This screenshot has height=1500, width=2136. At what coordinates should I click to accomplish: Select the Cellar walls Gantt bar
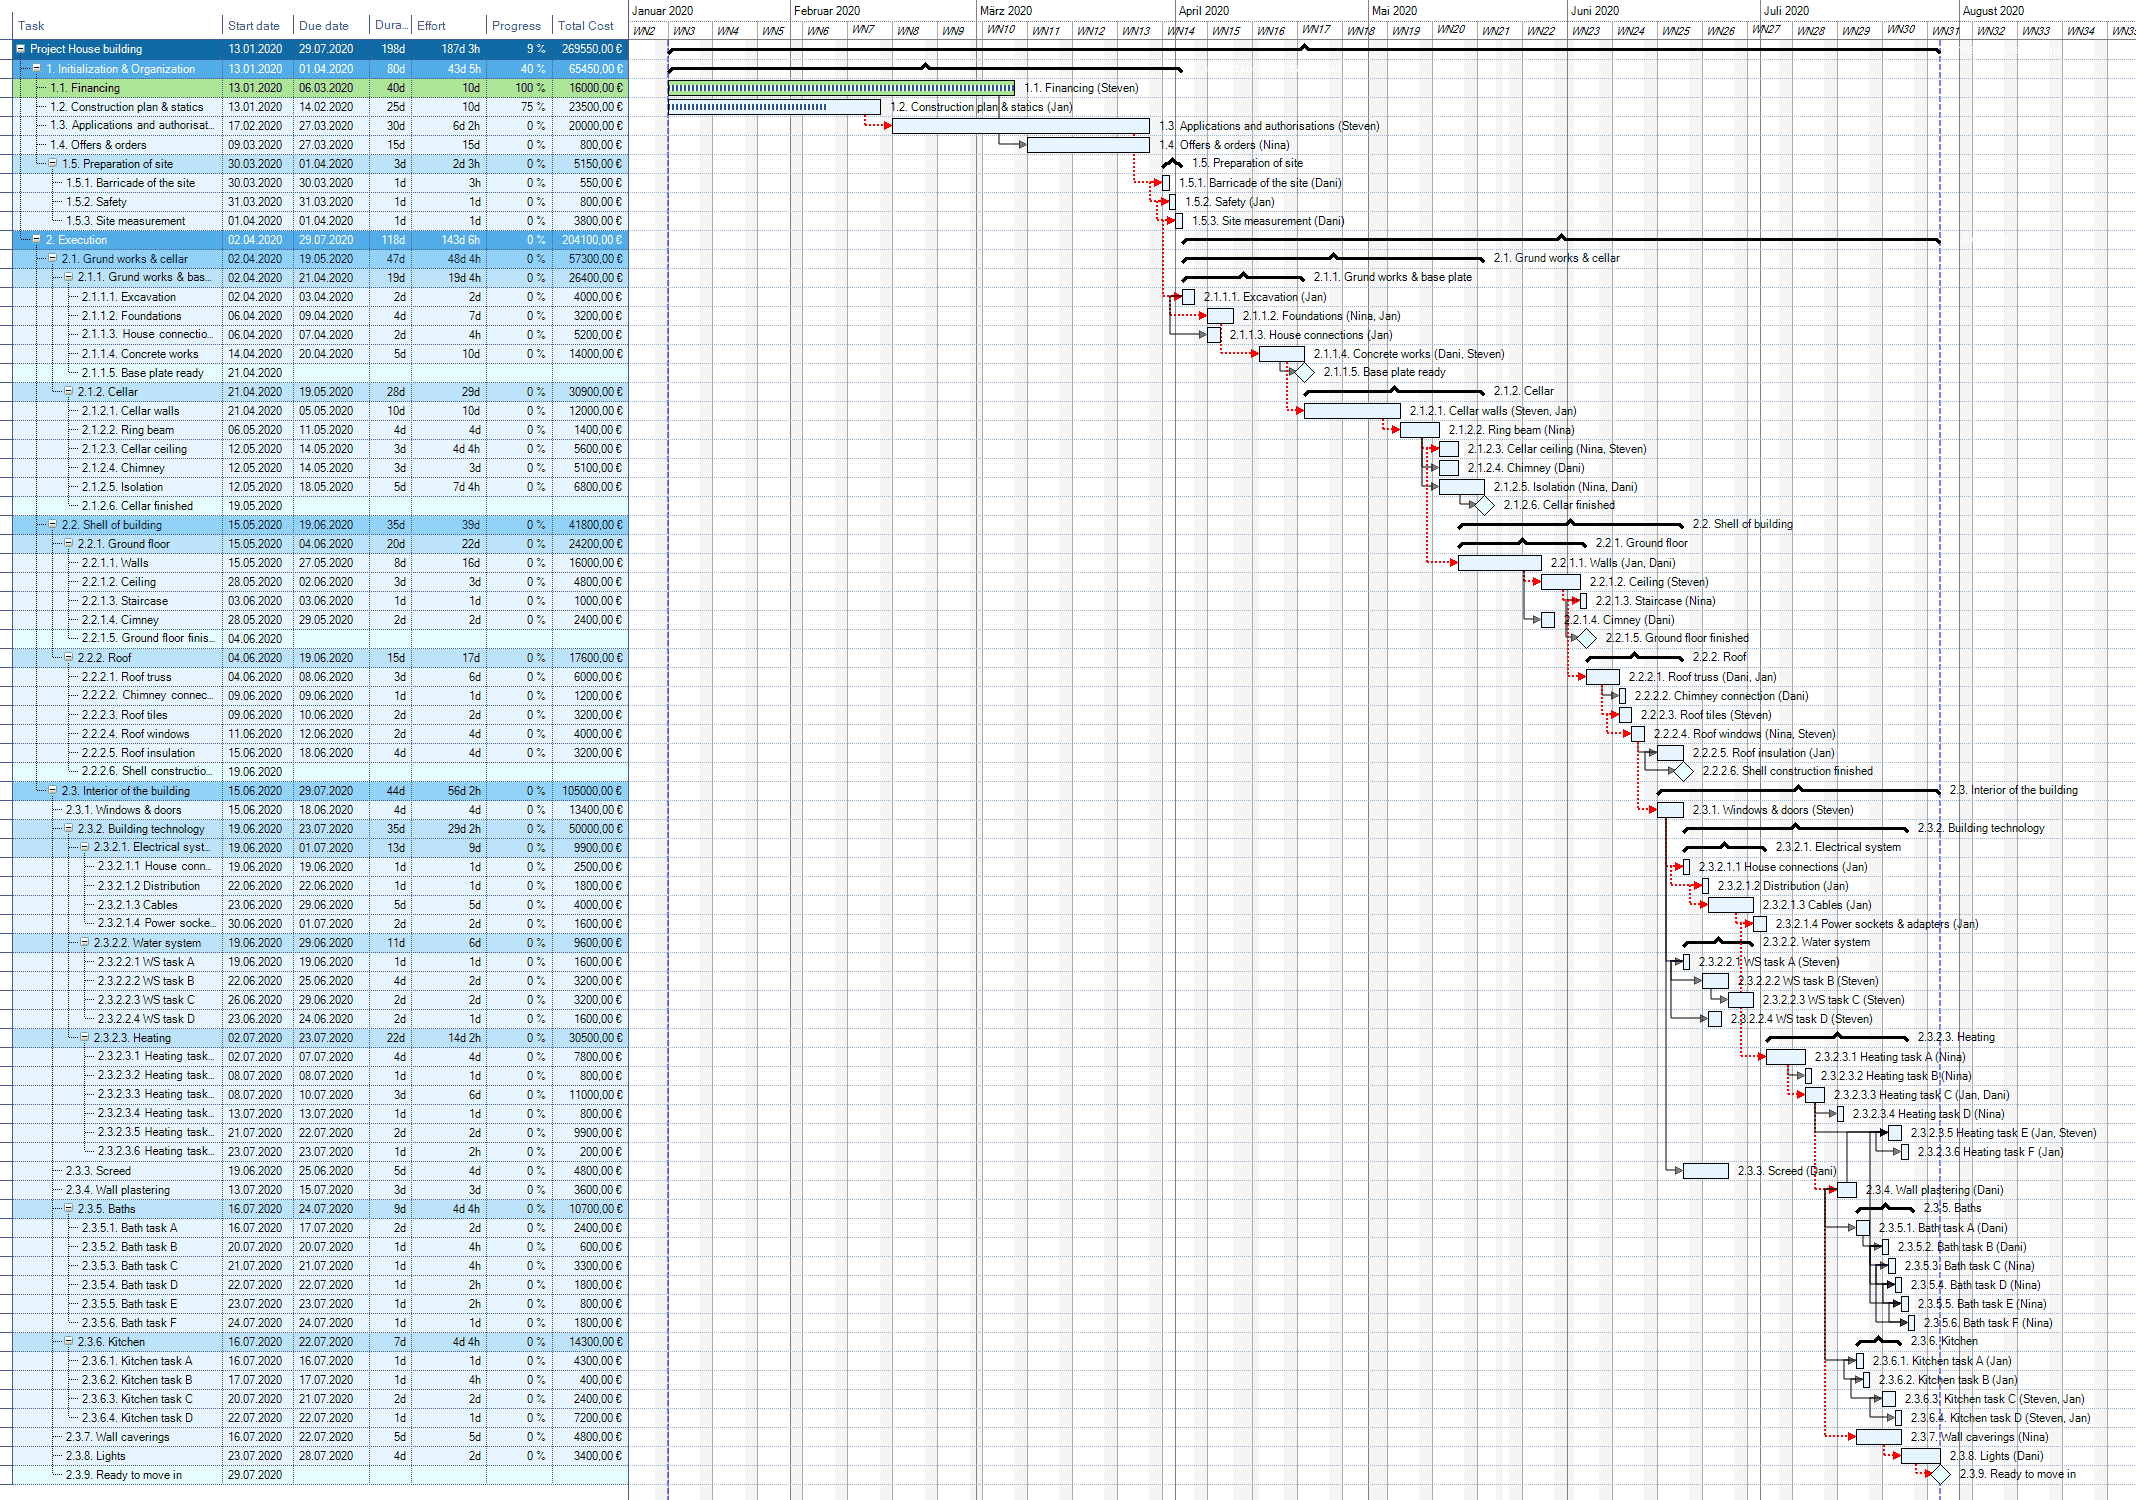point(1351,411)
